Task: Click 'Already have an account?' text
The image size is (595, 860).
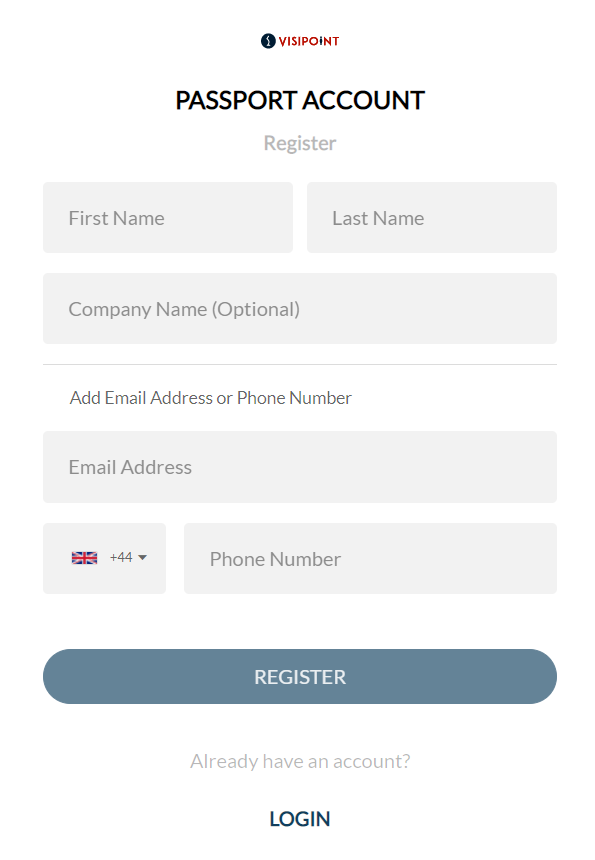Action: click(300, 761)
